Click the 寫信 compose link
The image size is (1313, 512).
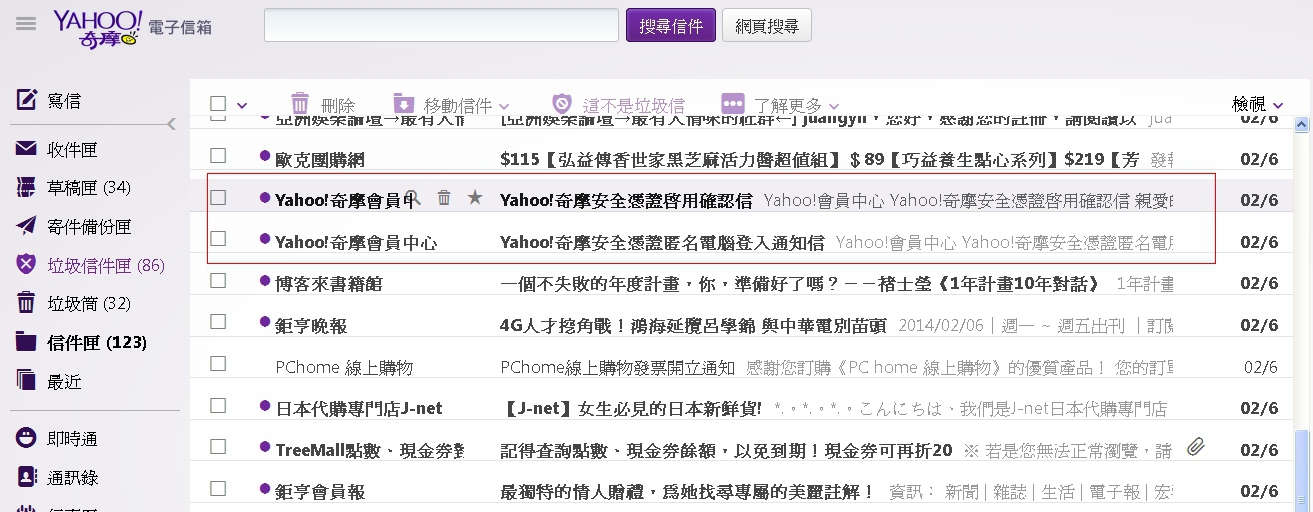coord(64,101)
